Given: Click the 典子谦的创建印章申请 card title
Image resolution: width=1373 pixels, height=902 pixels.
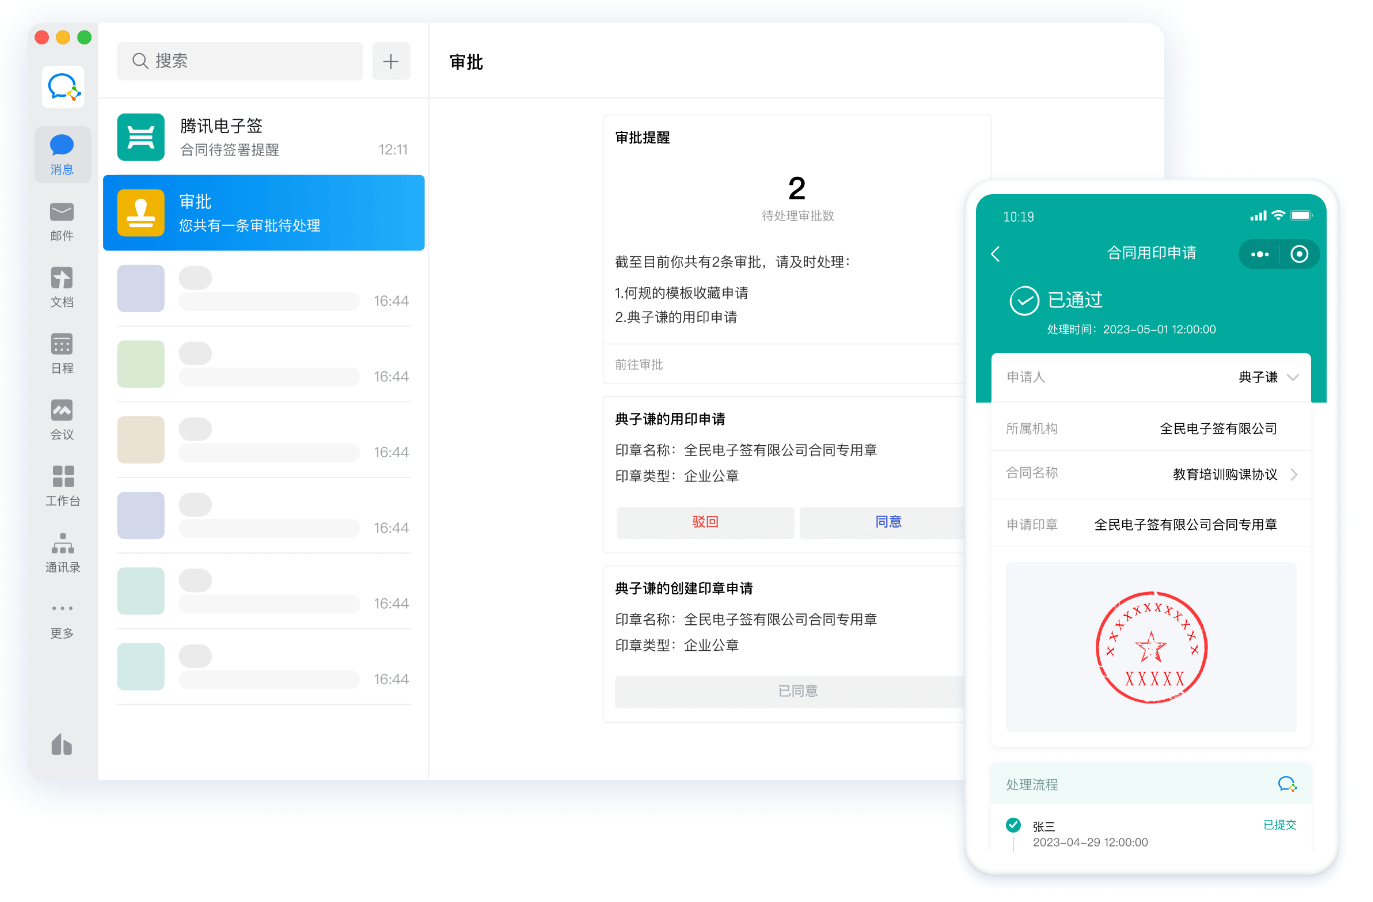Looking at the screenshot, I should pyautogui.click(x=684, y=588).
